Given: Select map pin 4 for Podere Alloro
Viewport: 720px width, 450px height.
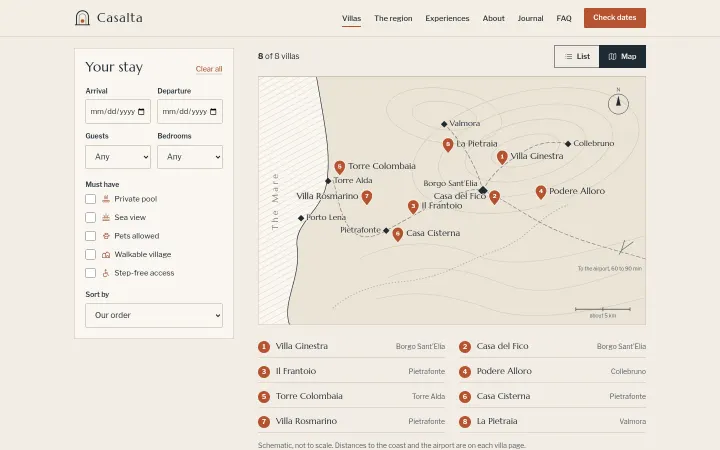Looking at the screenshot, I should (540, 192).
